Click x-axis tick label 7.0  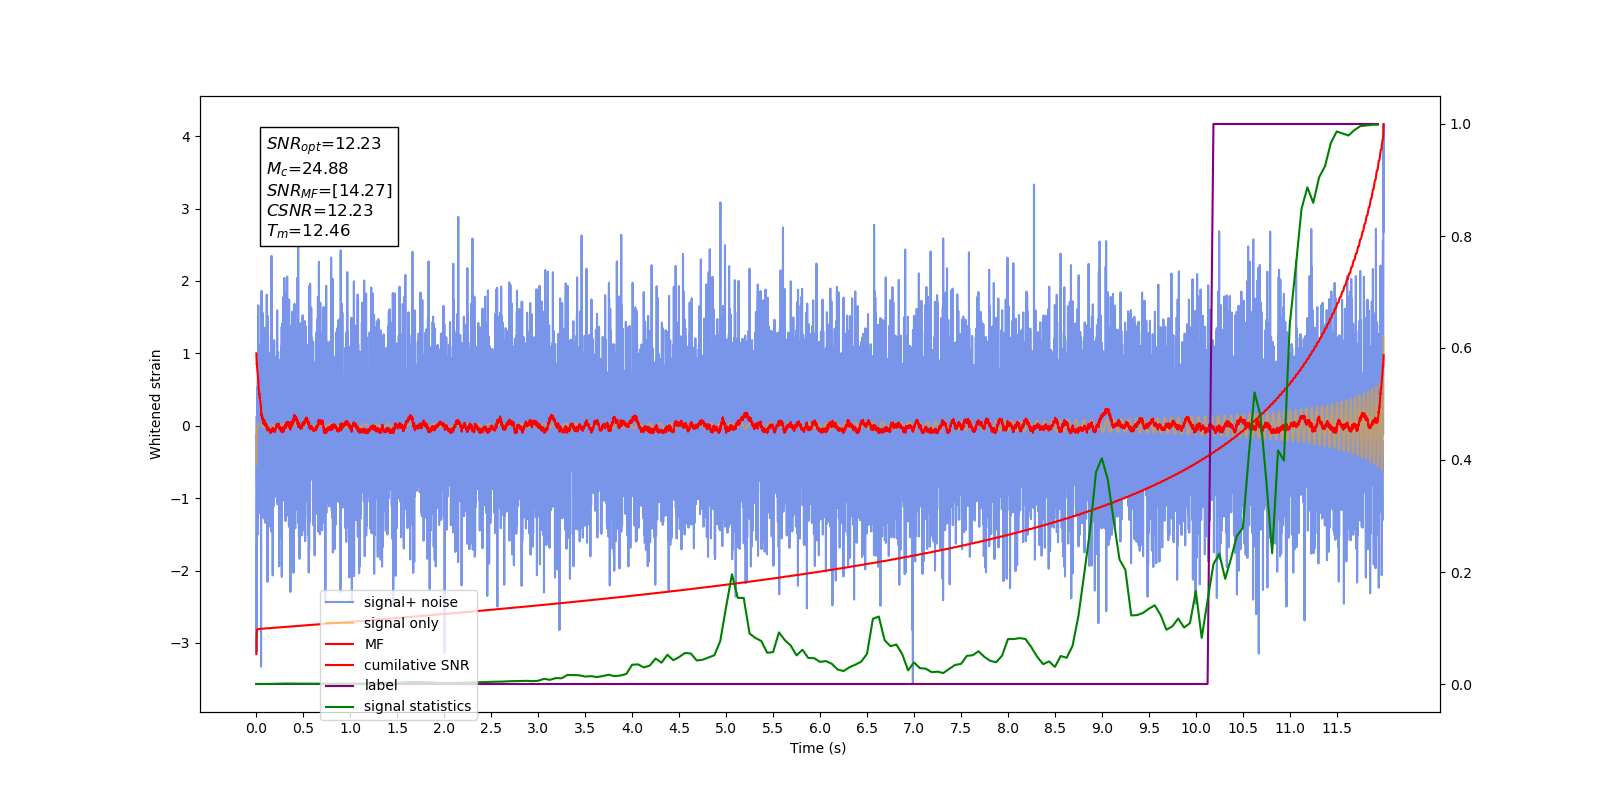(x=914, y=728)
